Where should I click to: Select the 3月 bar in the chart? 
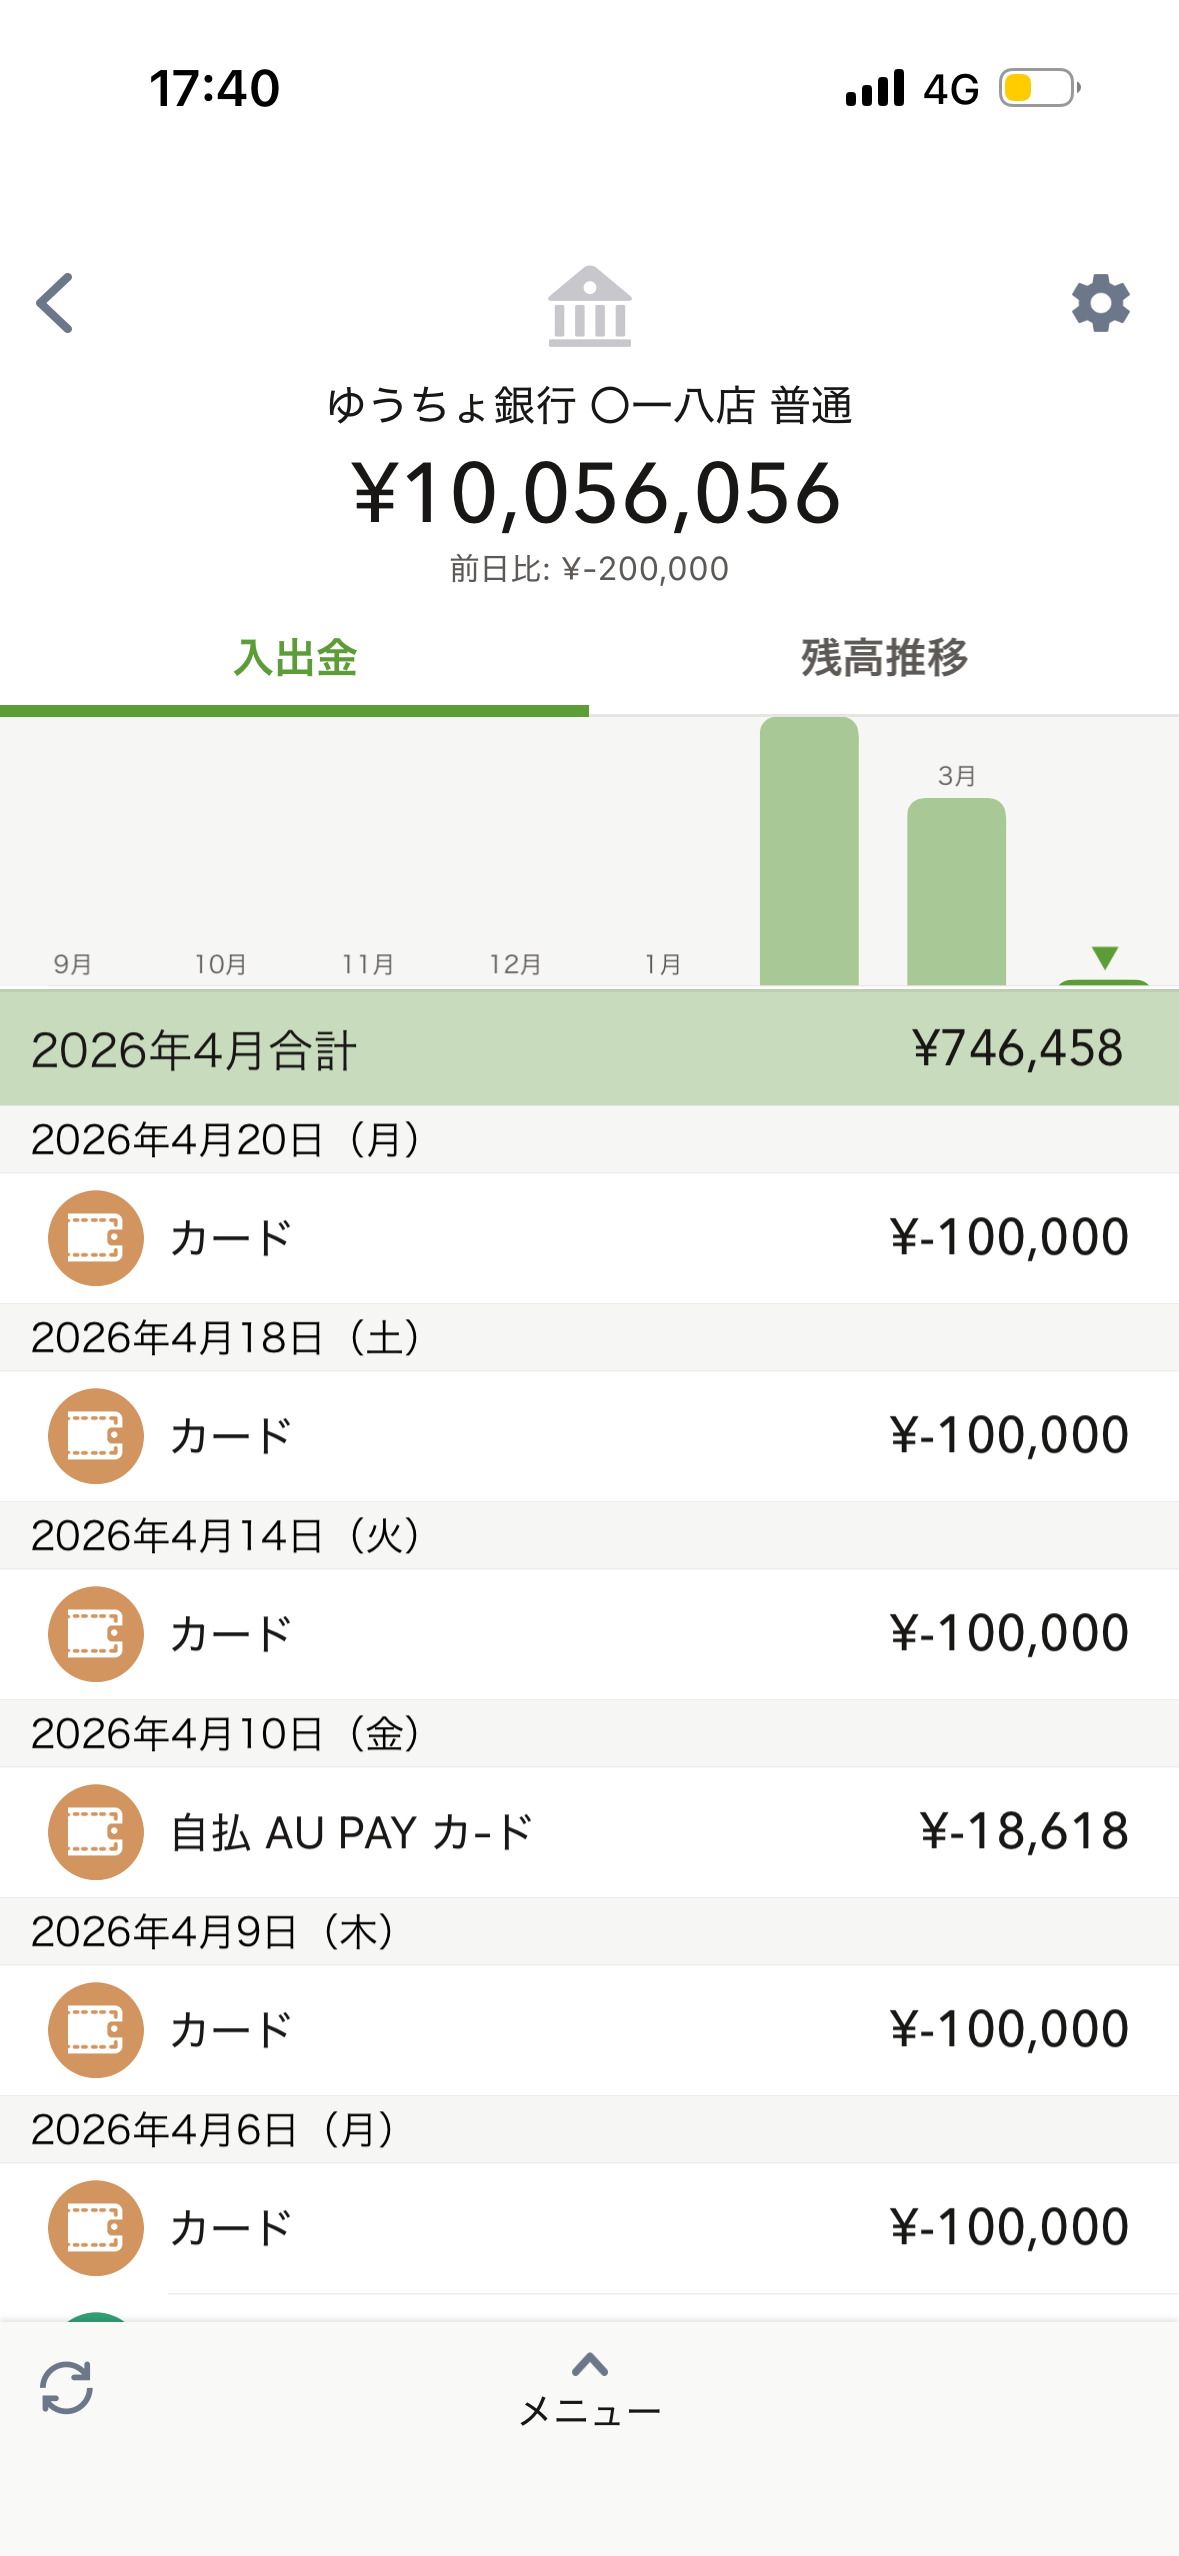pos(956,892)
